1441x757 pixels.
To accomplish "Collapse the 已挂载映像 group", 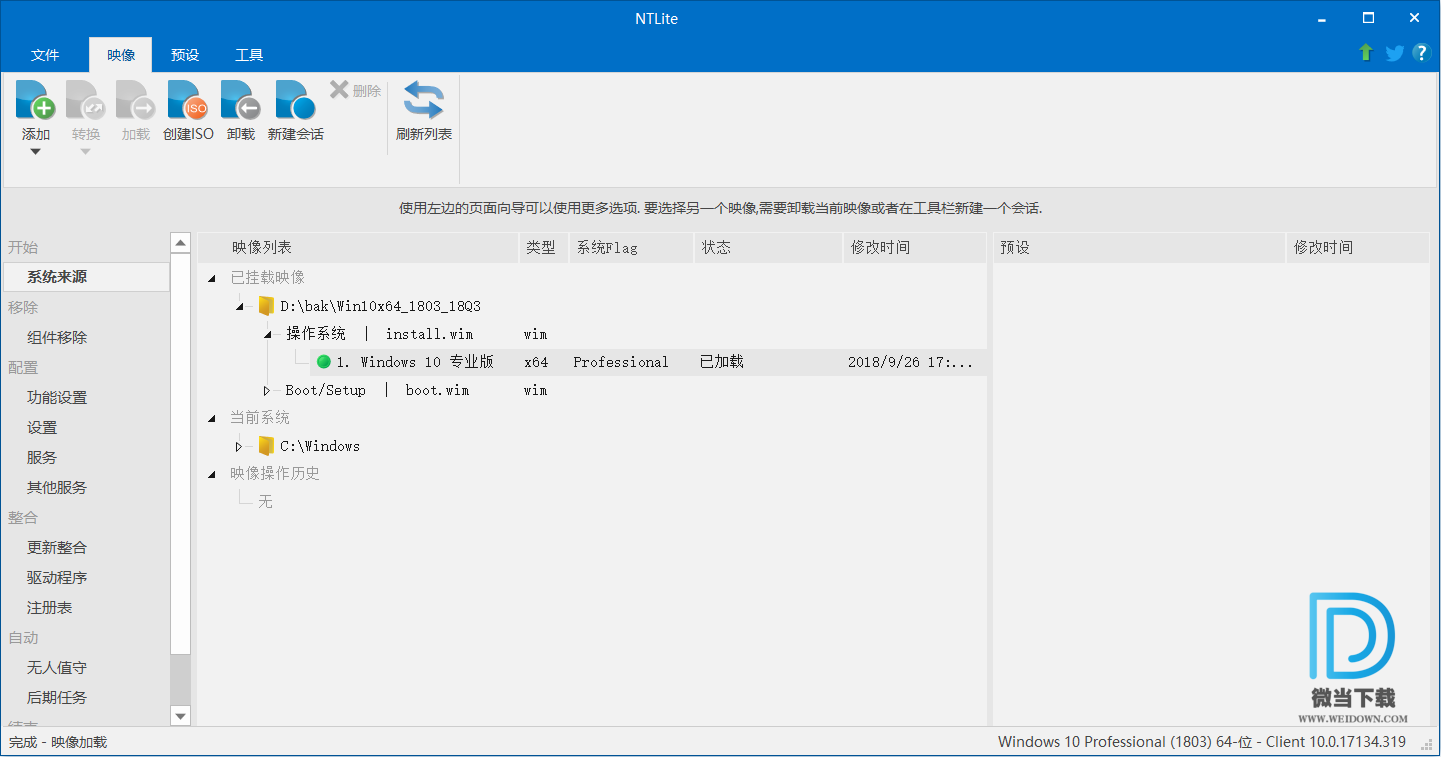I will tap(211, 278).
